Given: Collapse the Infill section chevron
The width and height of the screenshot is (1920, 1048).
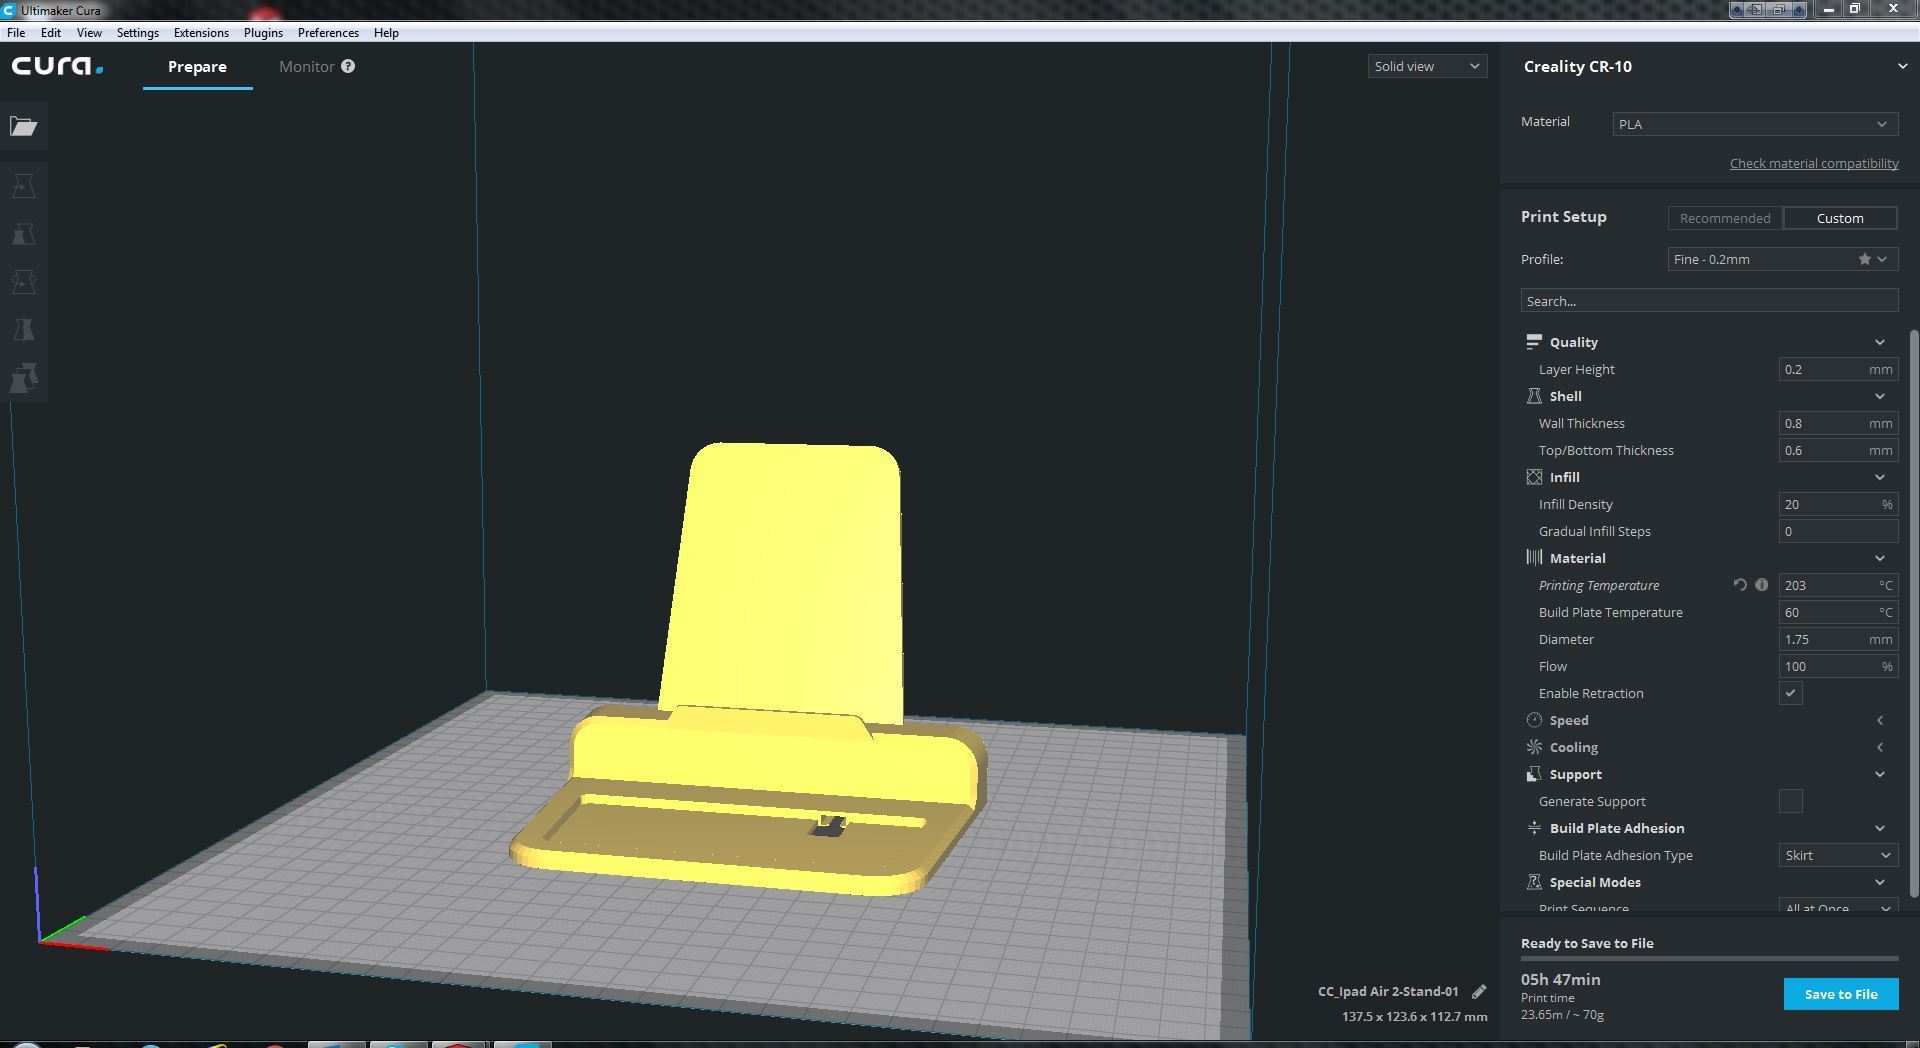Looking at the screenshot, I should tap(1880, 477).
